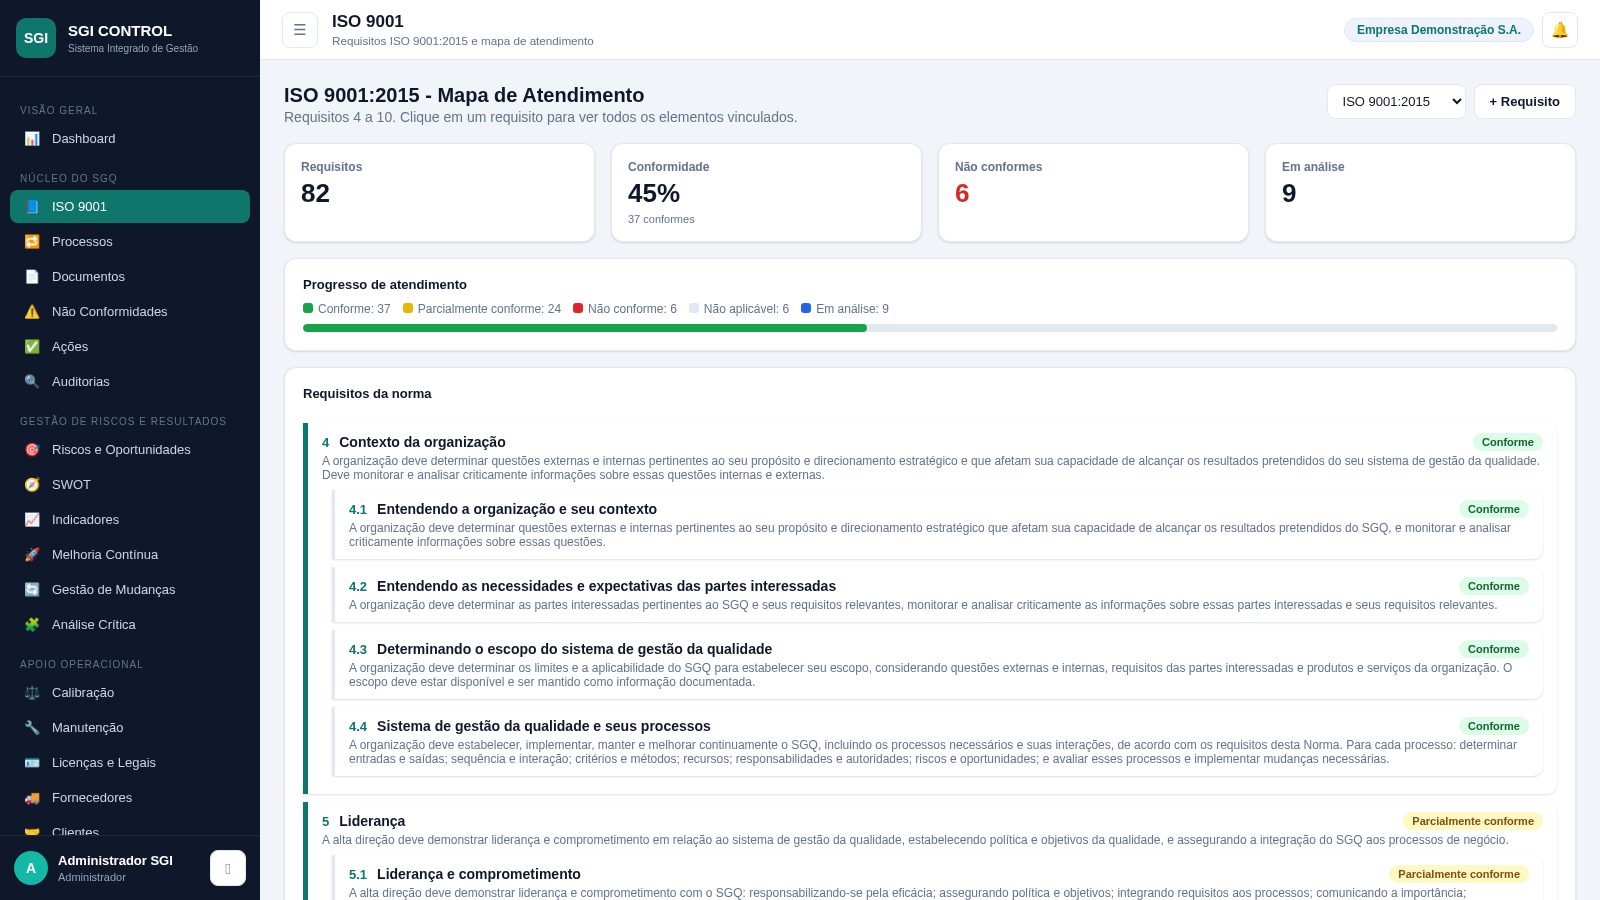Click the Ações checkmark icon
This screenshot has width=1600, height=900.
point(32,347)
